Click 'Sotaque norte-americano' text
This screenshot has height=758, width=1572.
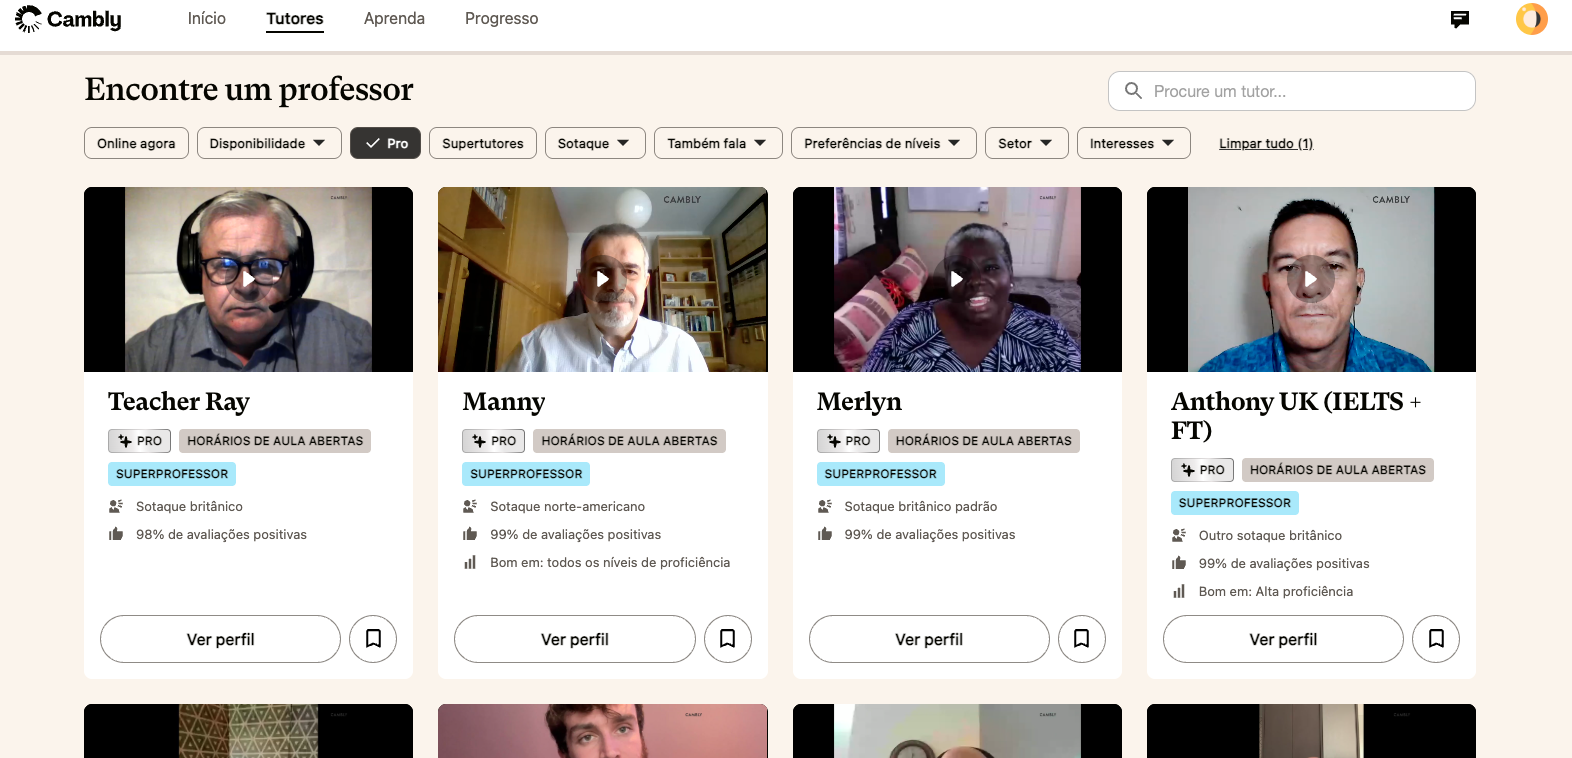pyautogui.click(x=567, y=507)
